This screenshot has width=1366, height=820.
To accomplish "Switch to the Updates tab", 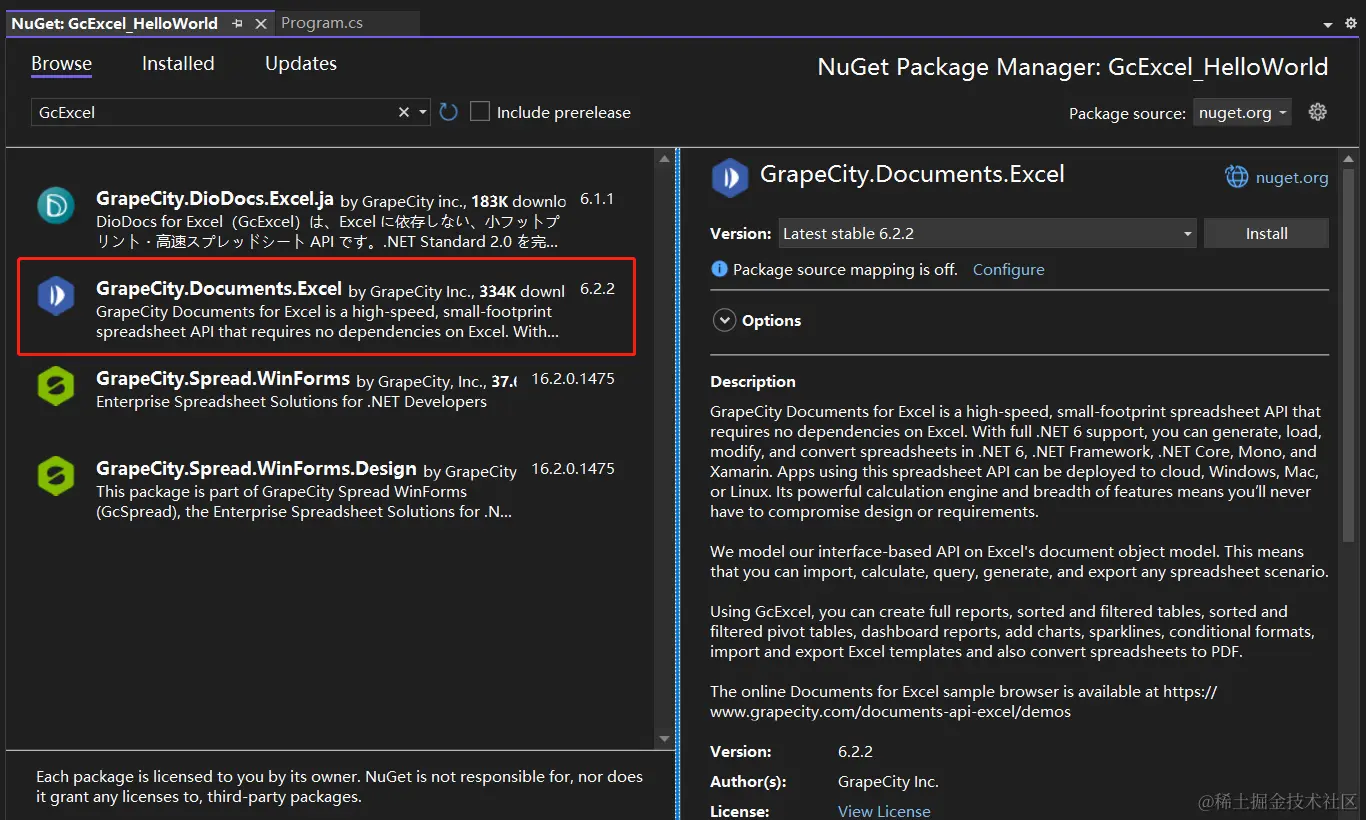I will tap(301, 63).
